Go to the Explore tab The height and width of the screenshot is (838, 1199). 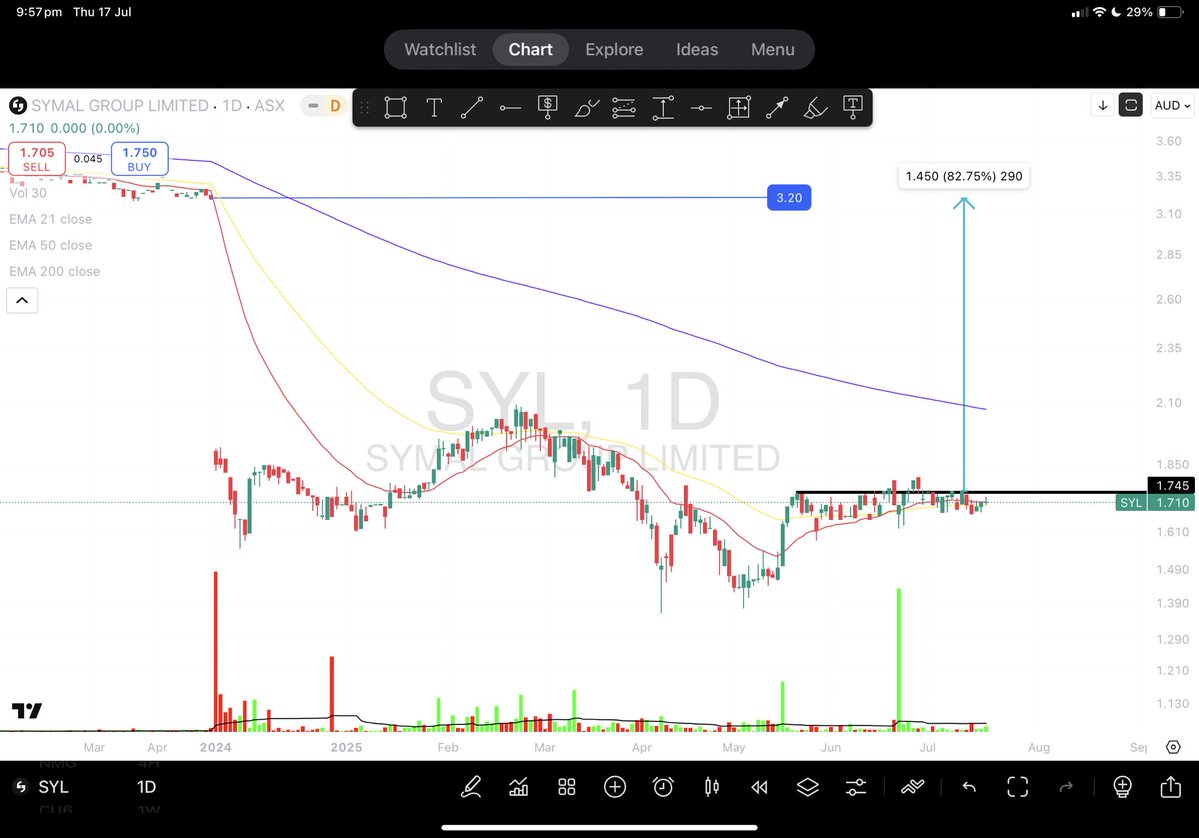pos(614,50)
